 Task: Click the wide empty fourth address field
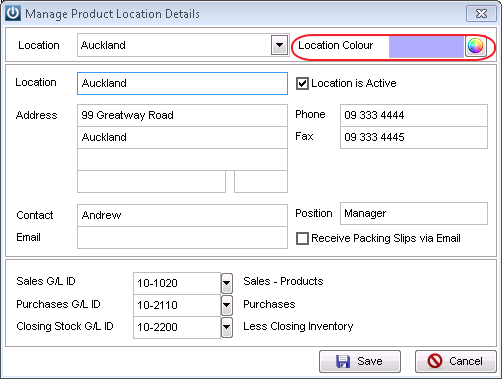click(x=151, y=182)
